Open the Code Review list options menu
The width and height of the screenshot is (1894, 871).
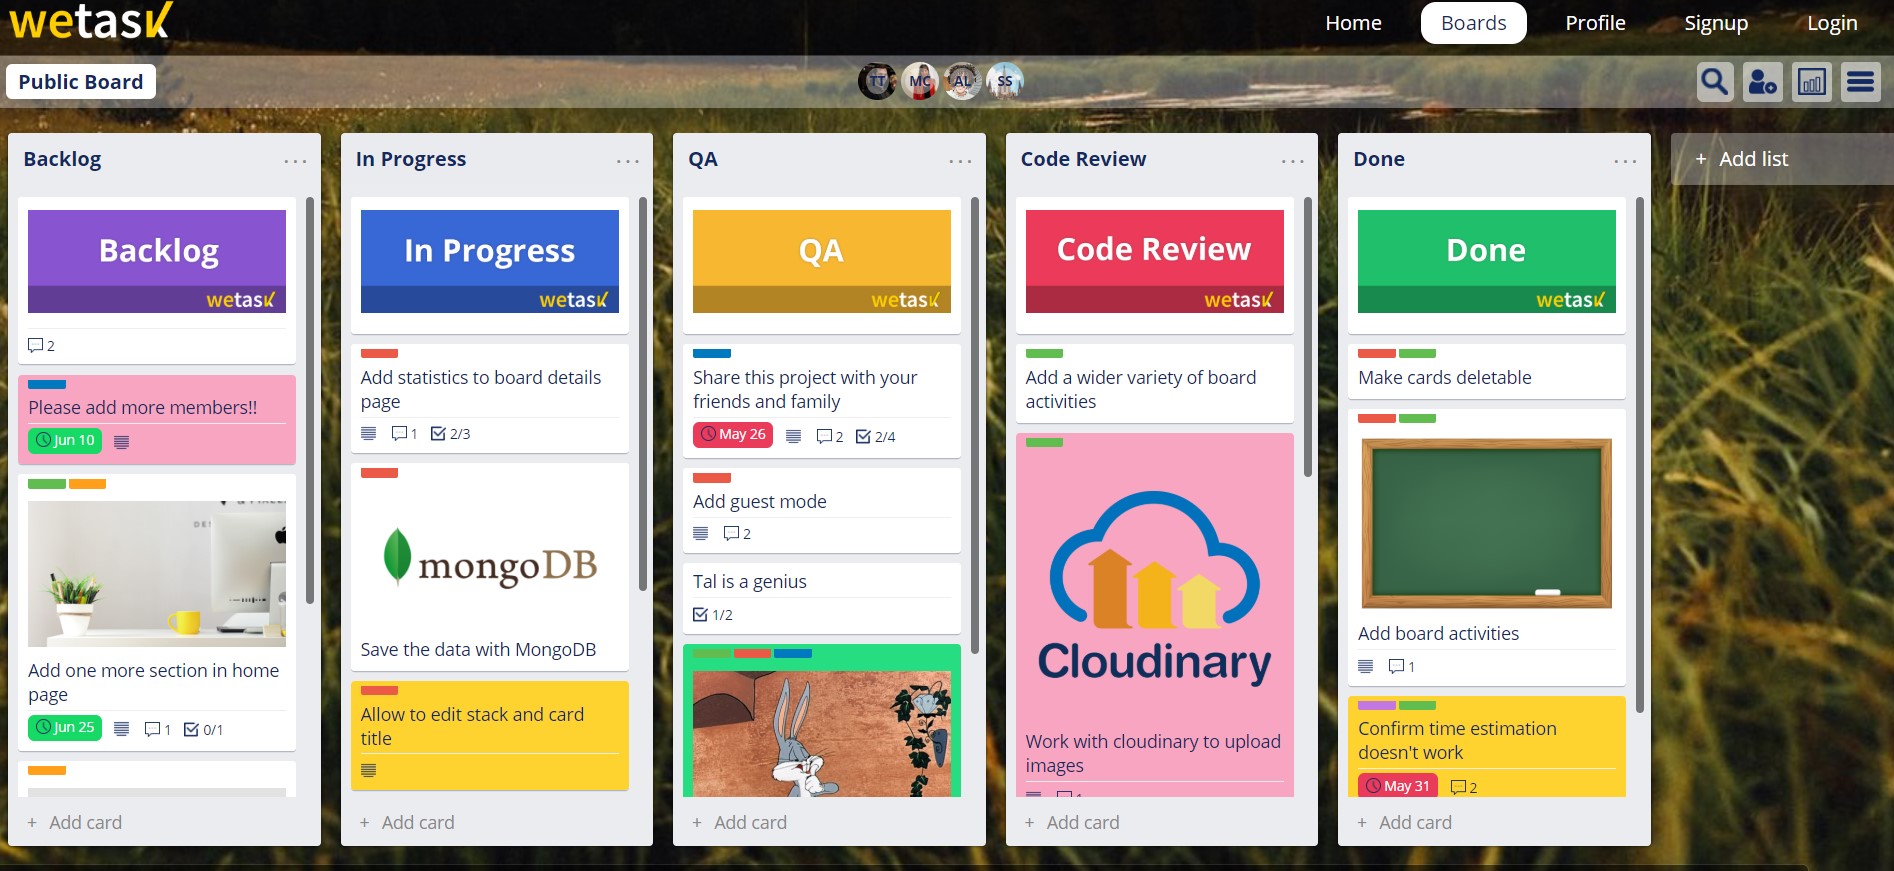point(1292,160)
